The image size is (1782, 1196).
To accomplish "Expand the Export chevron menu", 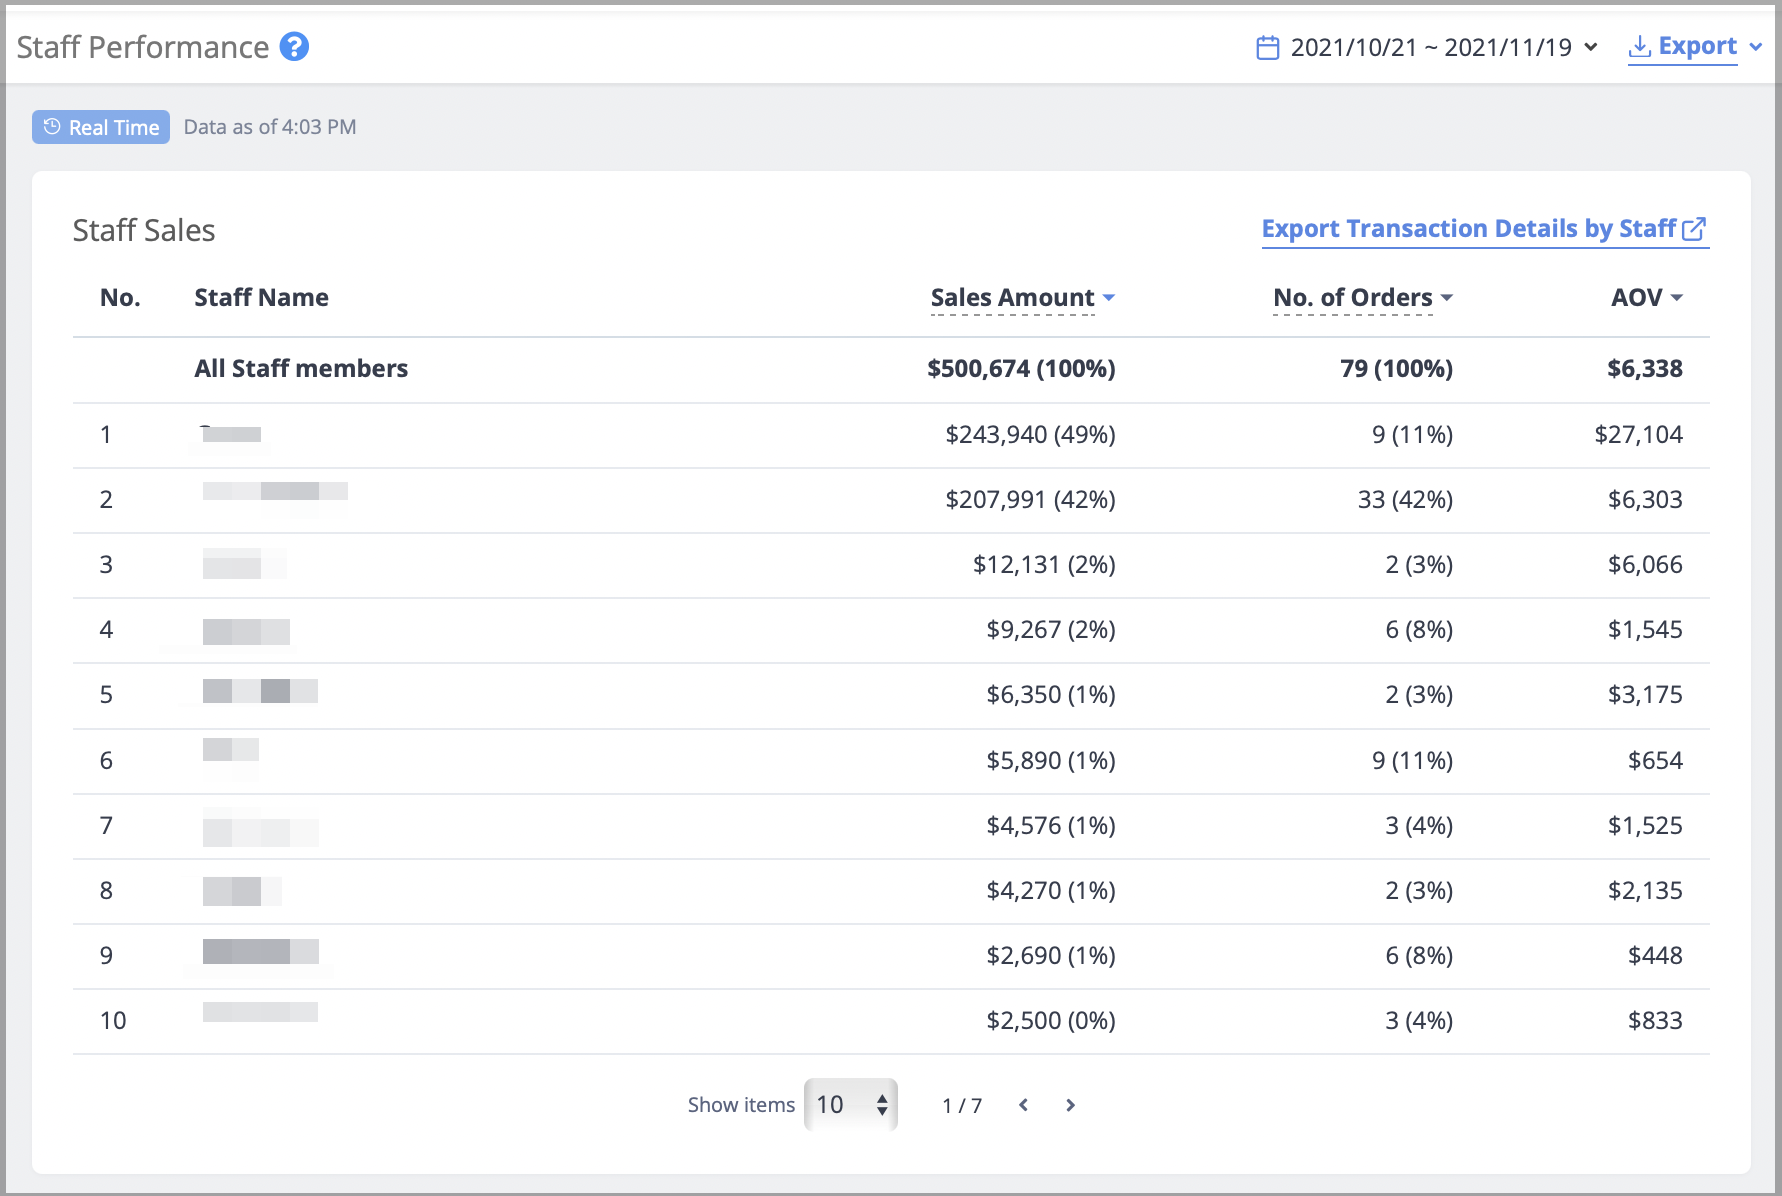I will pyautogui.click(x=1755, y=47).
